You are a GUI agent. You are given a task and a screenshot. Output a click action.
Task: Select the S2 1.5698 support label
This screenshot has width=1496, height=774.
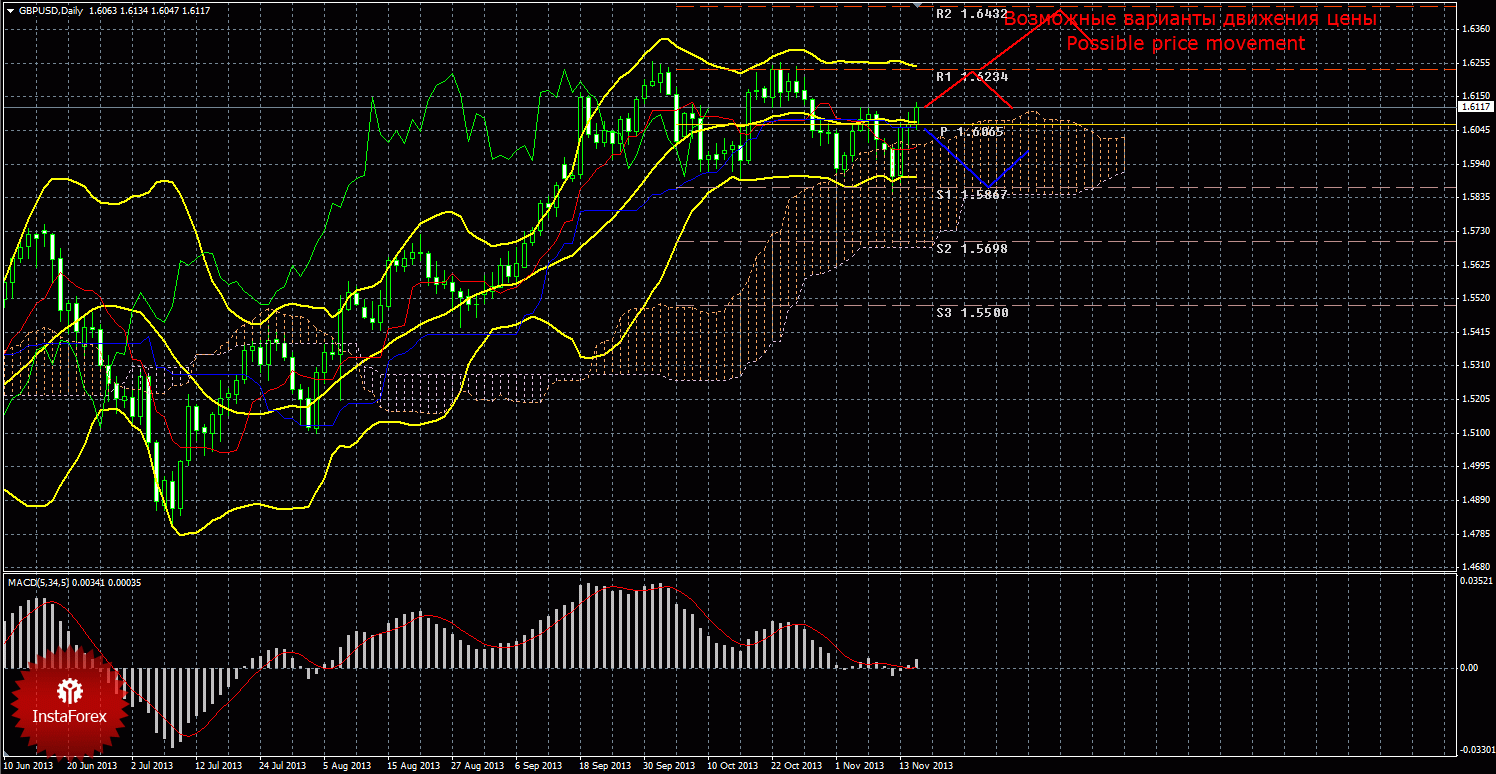point(971,247)
